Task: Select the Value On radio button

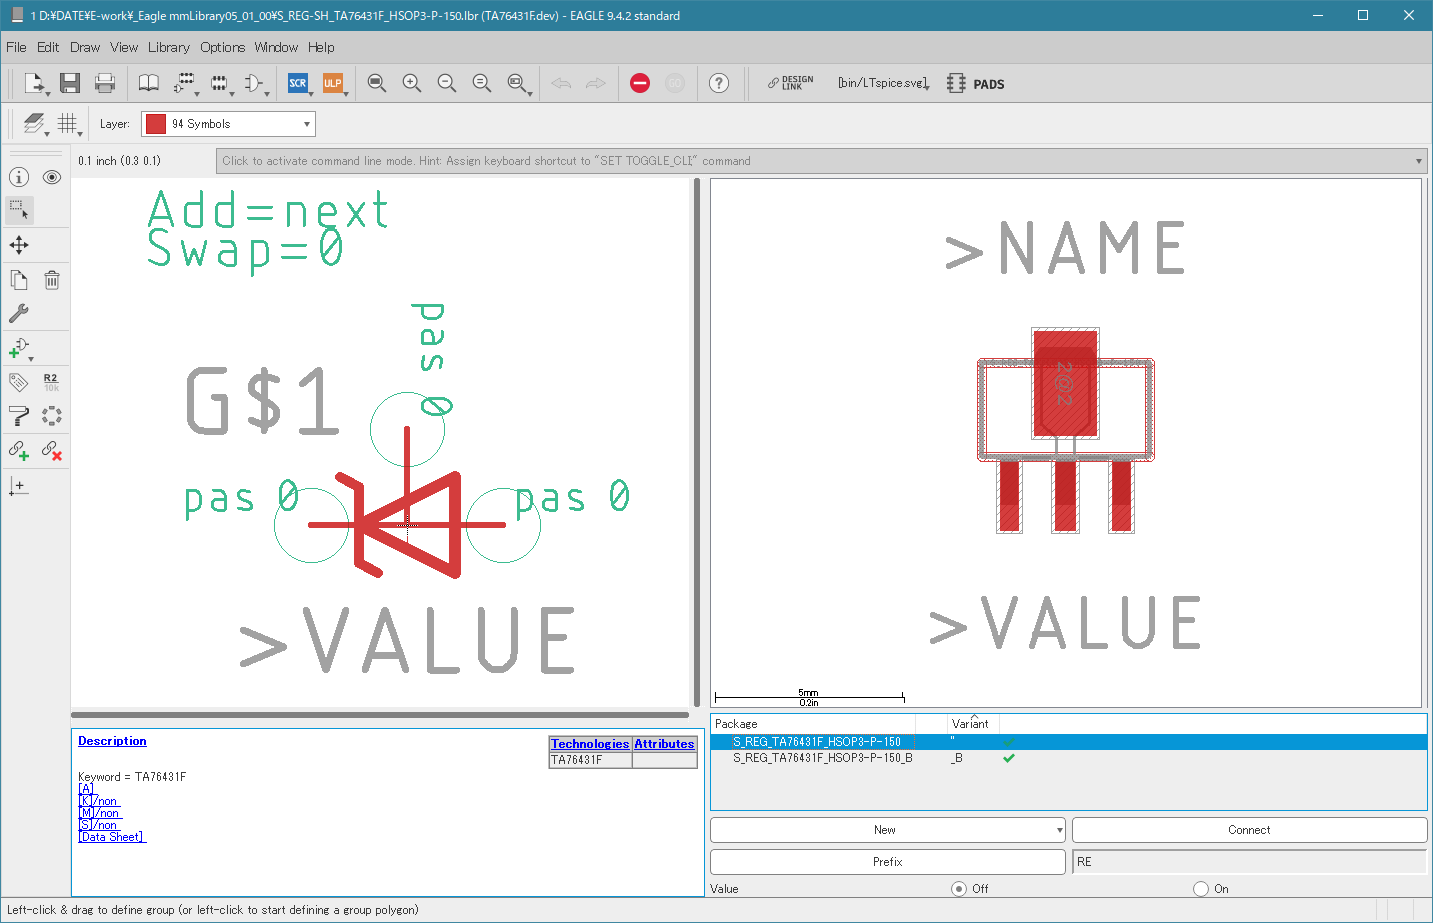Action: 1201,889
